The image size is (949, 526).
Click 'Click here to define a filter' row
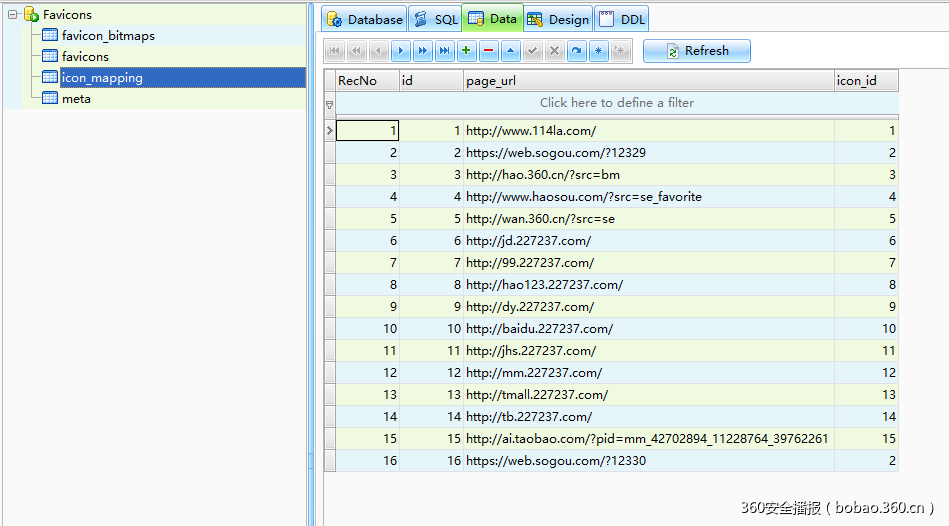tap(616, 103)
